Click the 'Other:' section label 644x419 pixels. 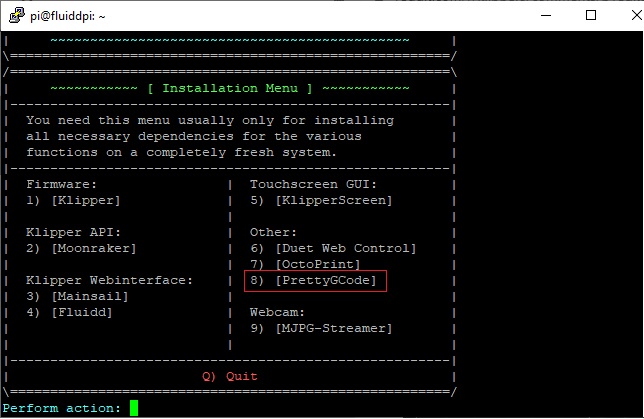tap(273, 233)
